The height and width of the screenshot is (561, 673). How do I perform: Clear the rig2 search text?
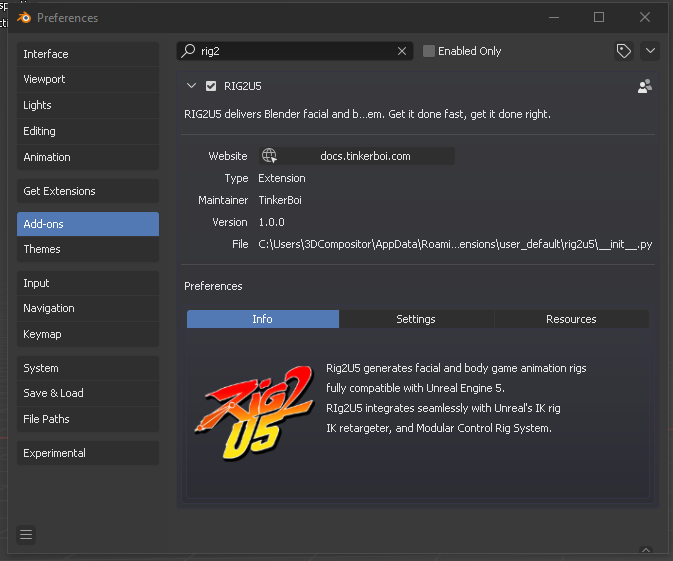(402, 51)
